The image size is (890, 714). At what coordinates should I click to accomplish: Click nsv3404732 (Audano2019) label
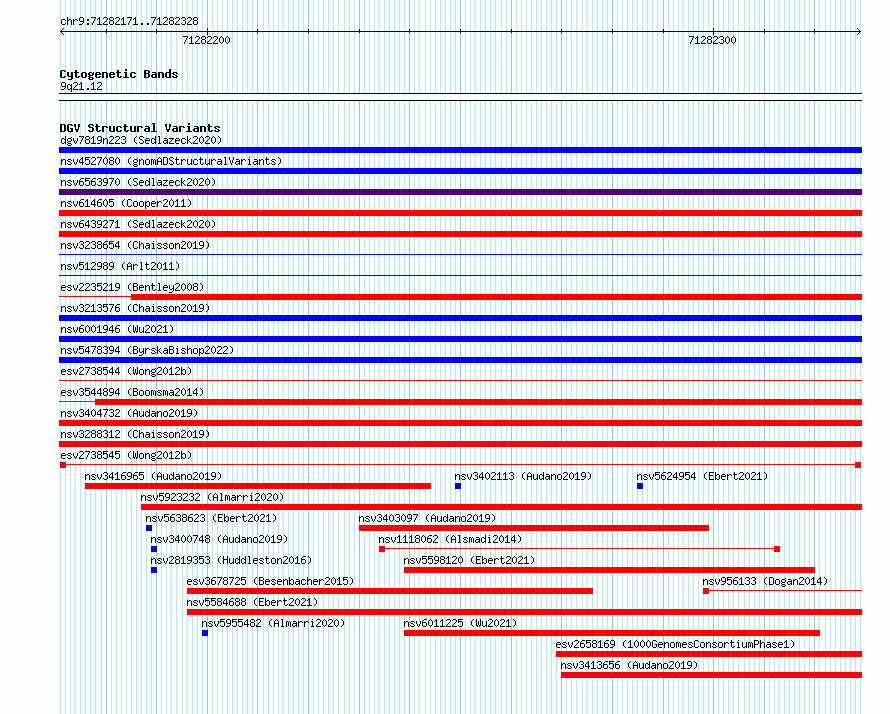tap(129, 413)
